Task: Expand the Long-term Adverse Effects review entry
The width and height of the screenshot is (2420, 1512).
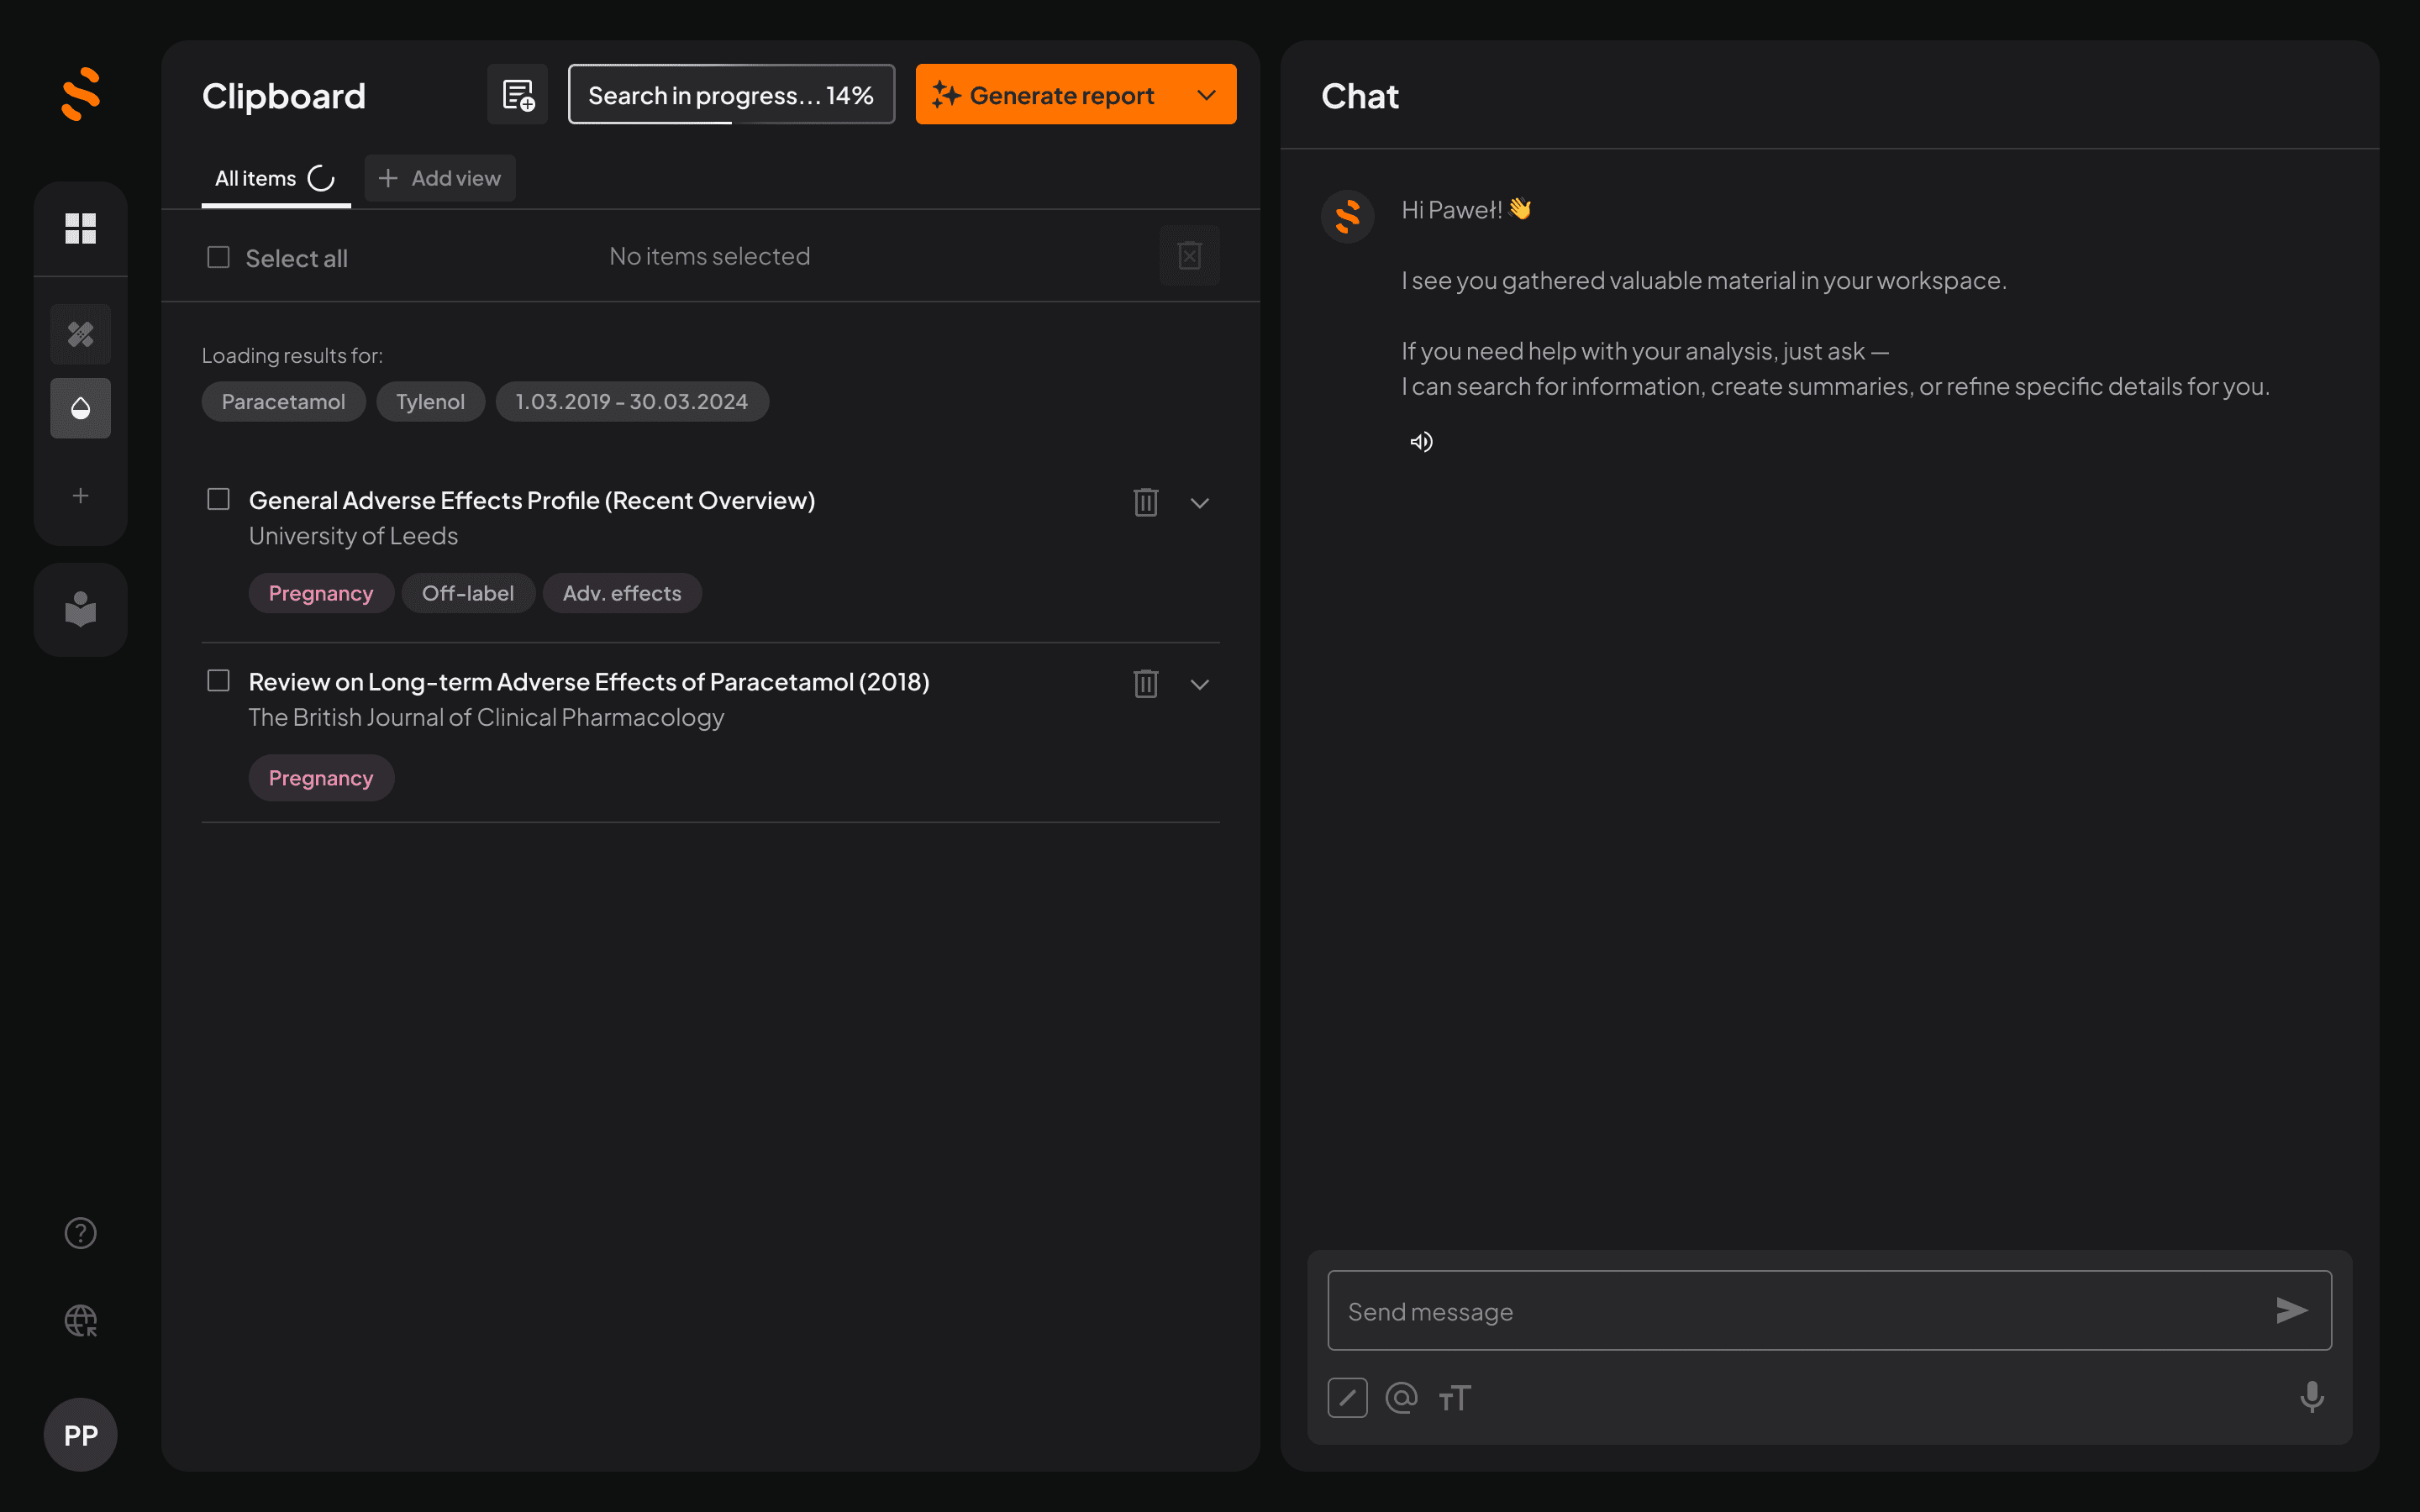Action: tap(1199, 685)
